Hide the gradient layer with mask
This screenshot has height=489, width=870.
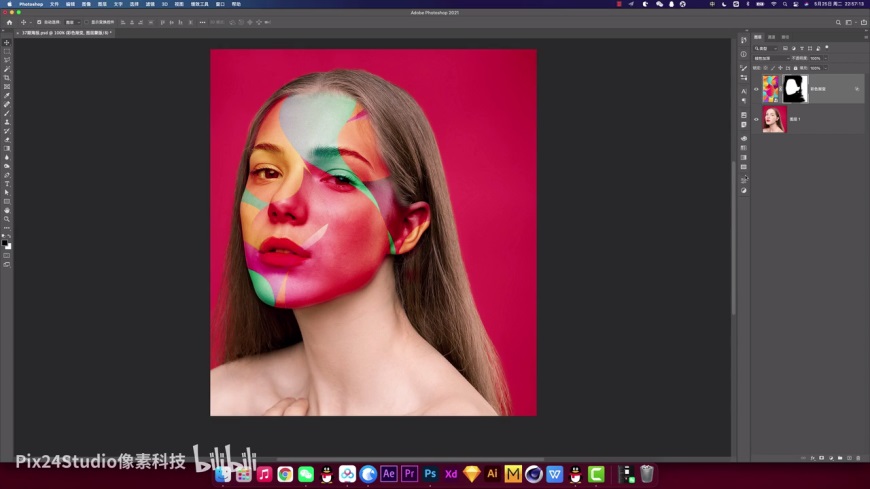pyautogui.click(x=756, y=89)
